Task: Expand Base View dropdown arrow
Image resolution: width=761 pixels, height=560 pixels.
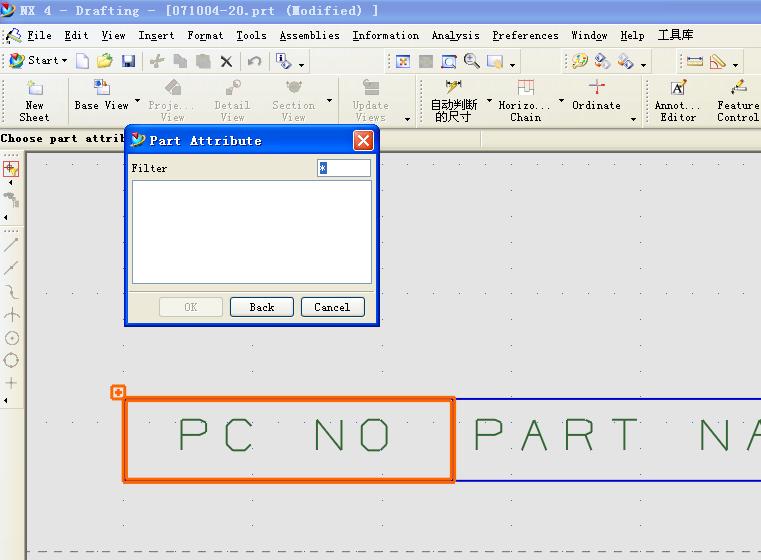Action: [x=137, y=100]
